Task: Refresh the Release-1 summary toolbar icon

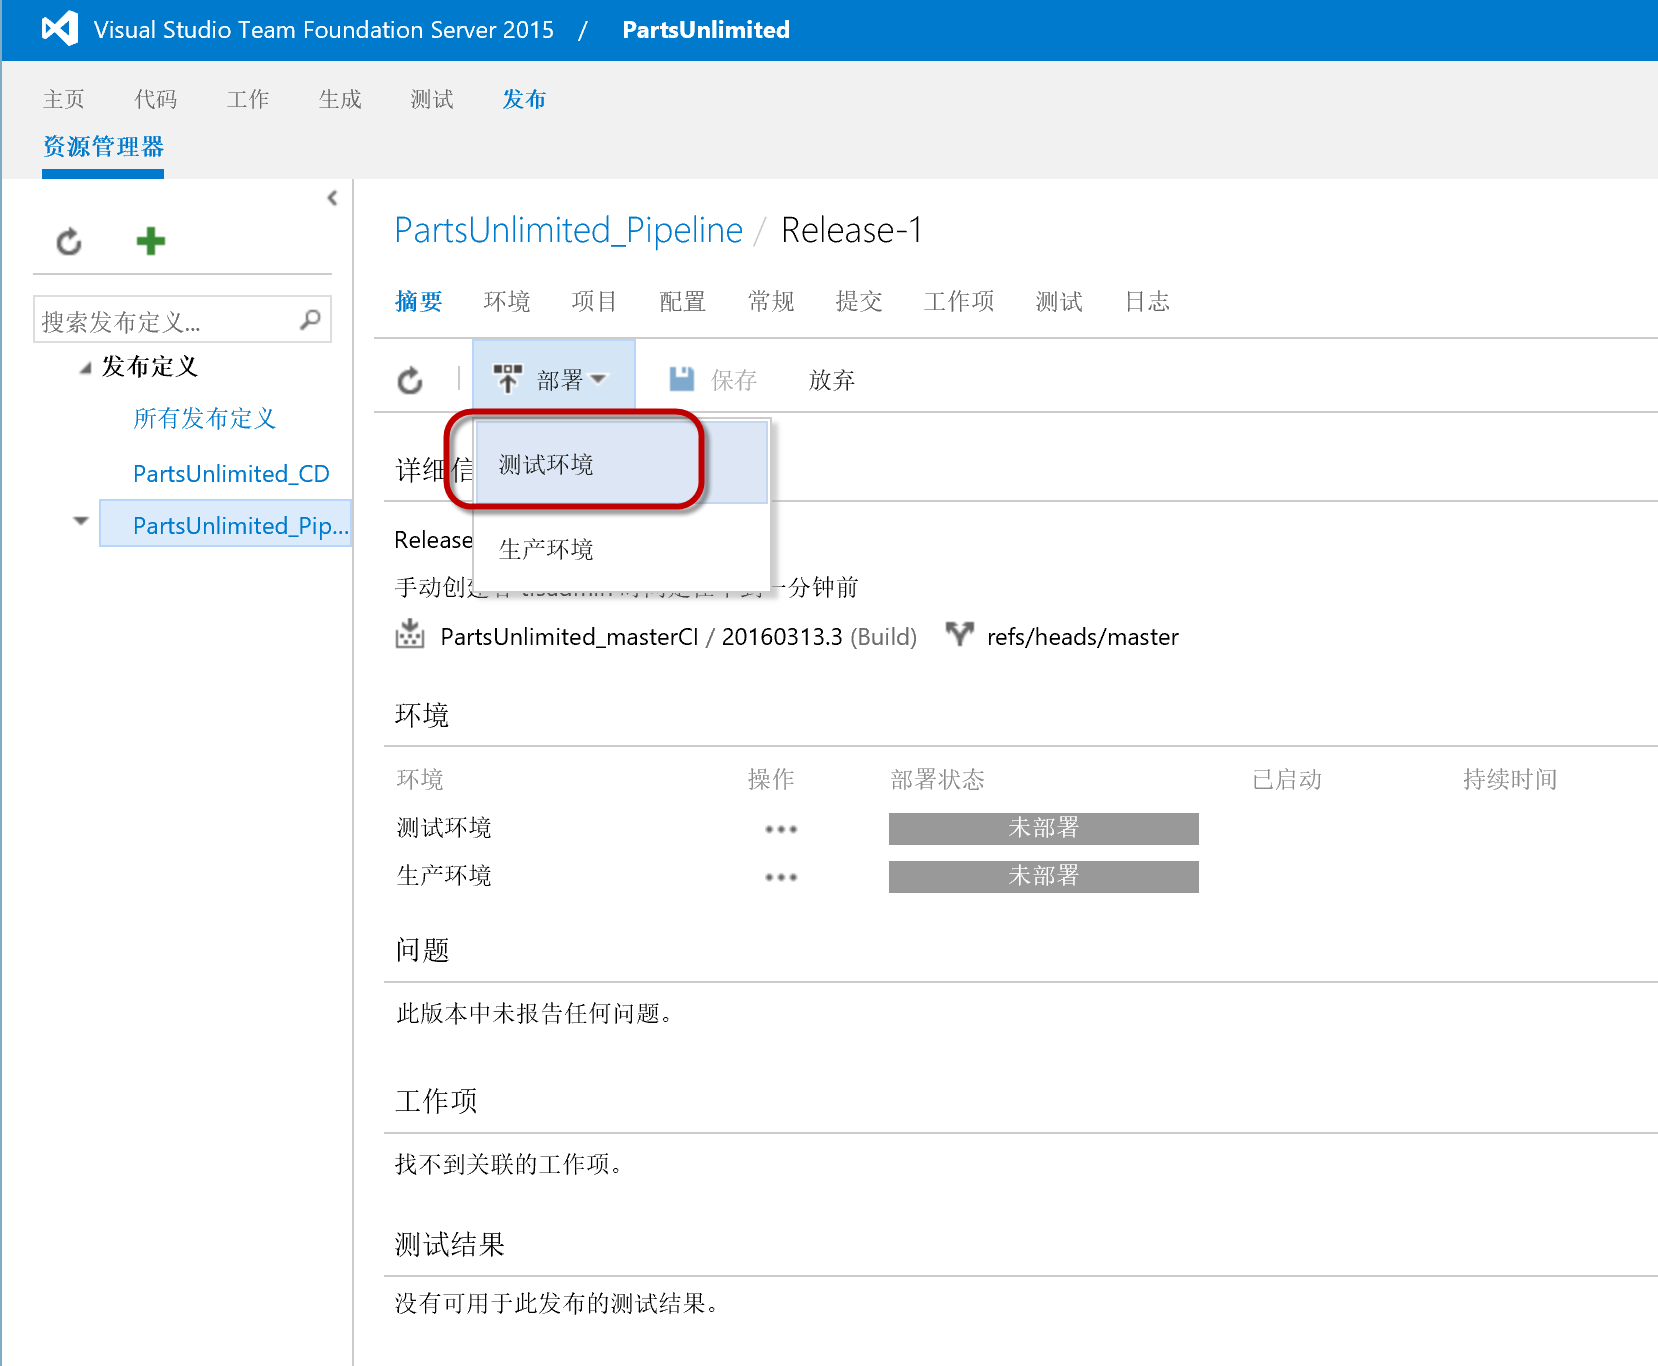Action: coord(410,380)
